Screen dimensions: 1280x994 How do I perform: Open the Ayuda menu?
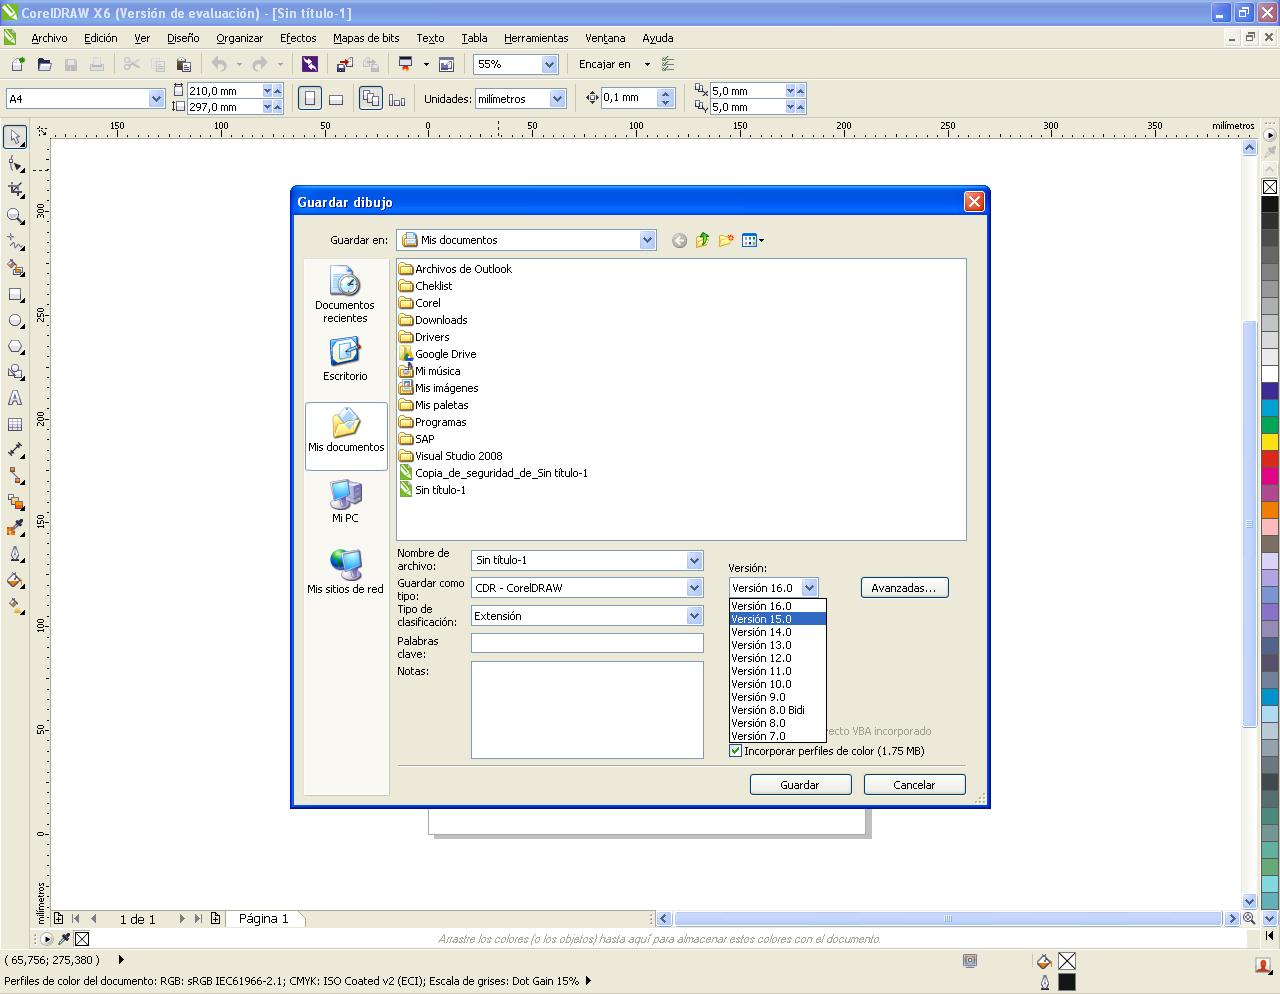tap(657, 38)
